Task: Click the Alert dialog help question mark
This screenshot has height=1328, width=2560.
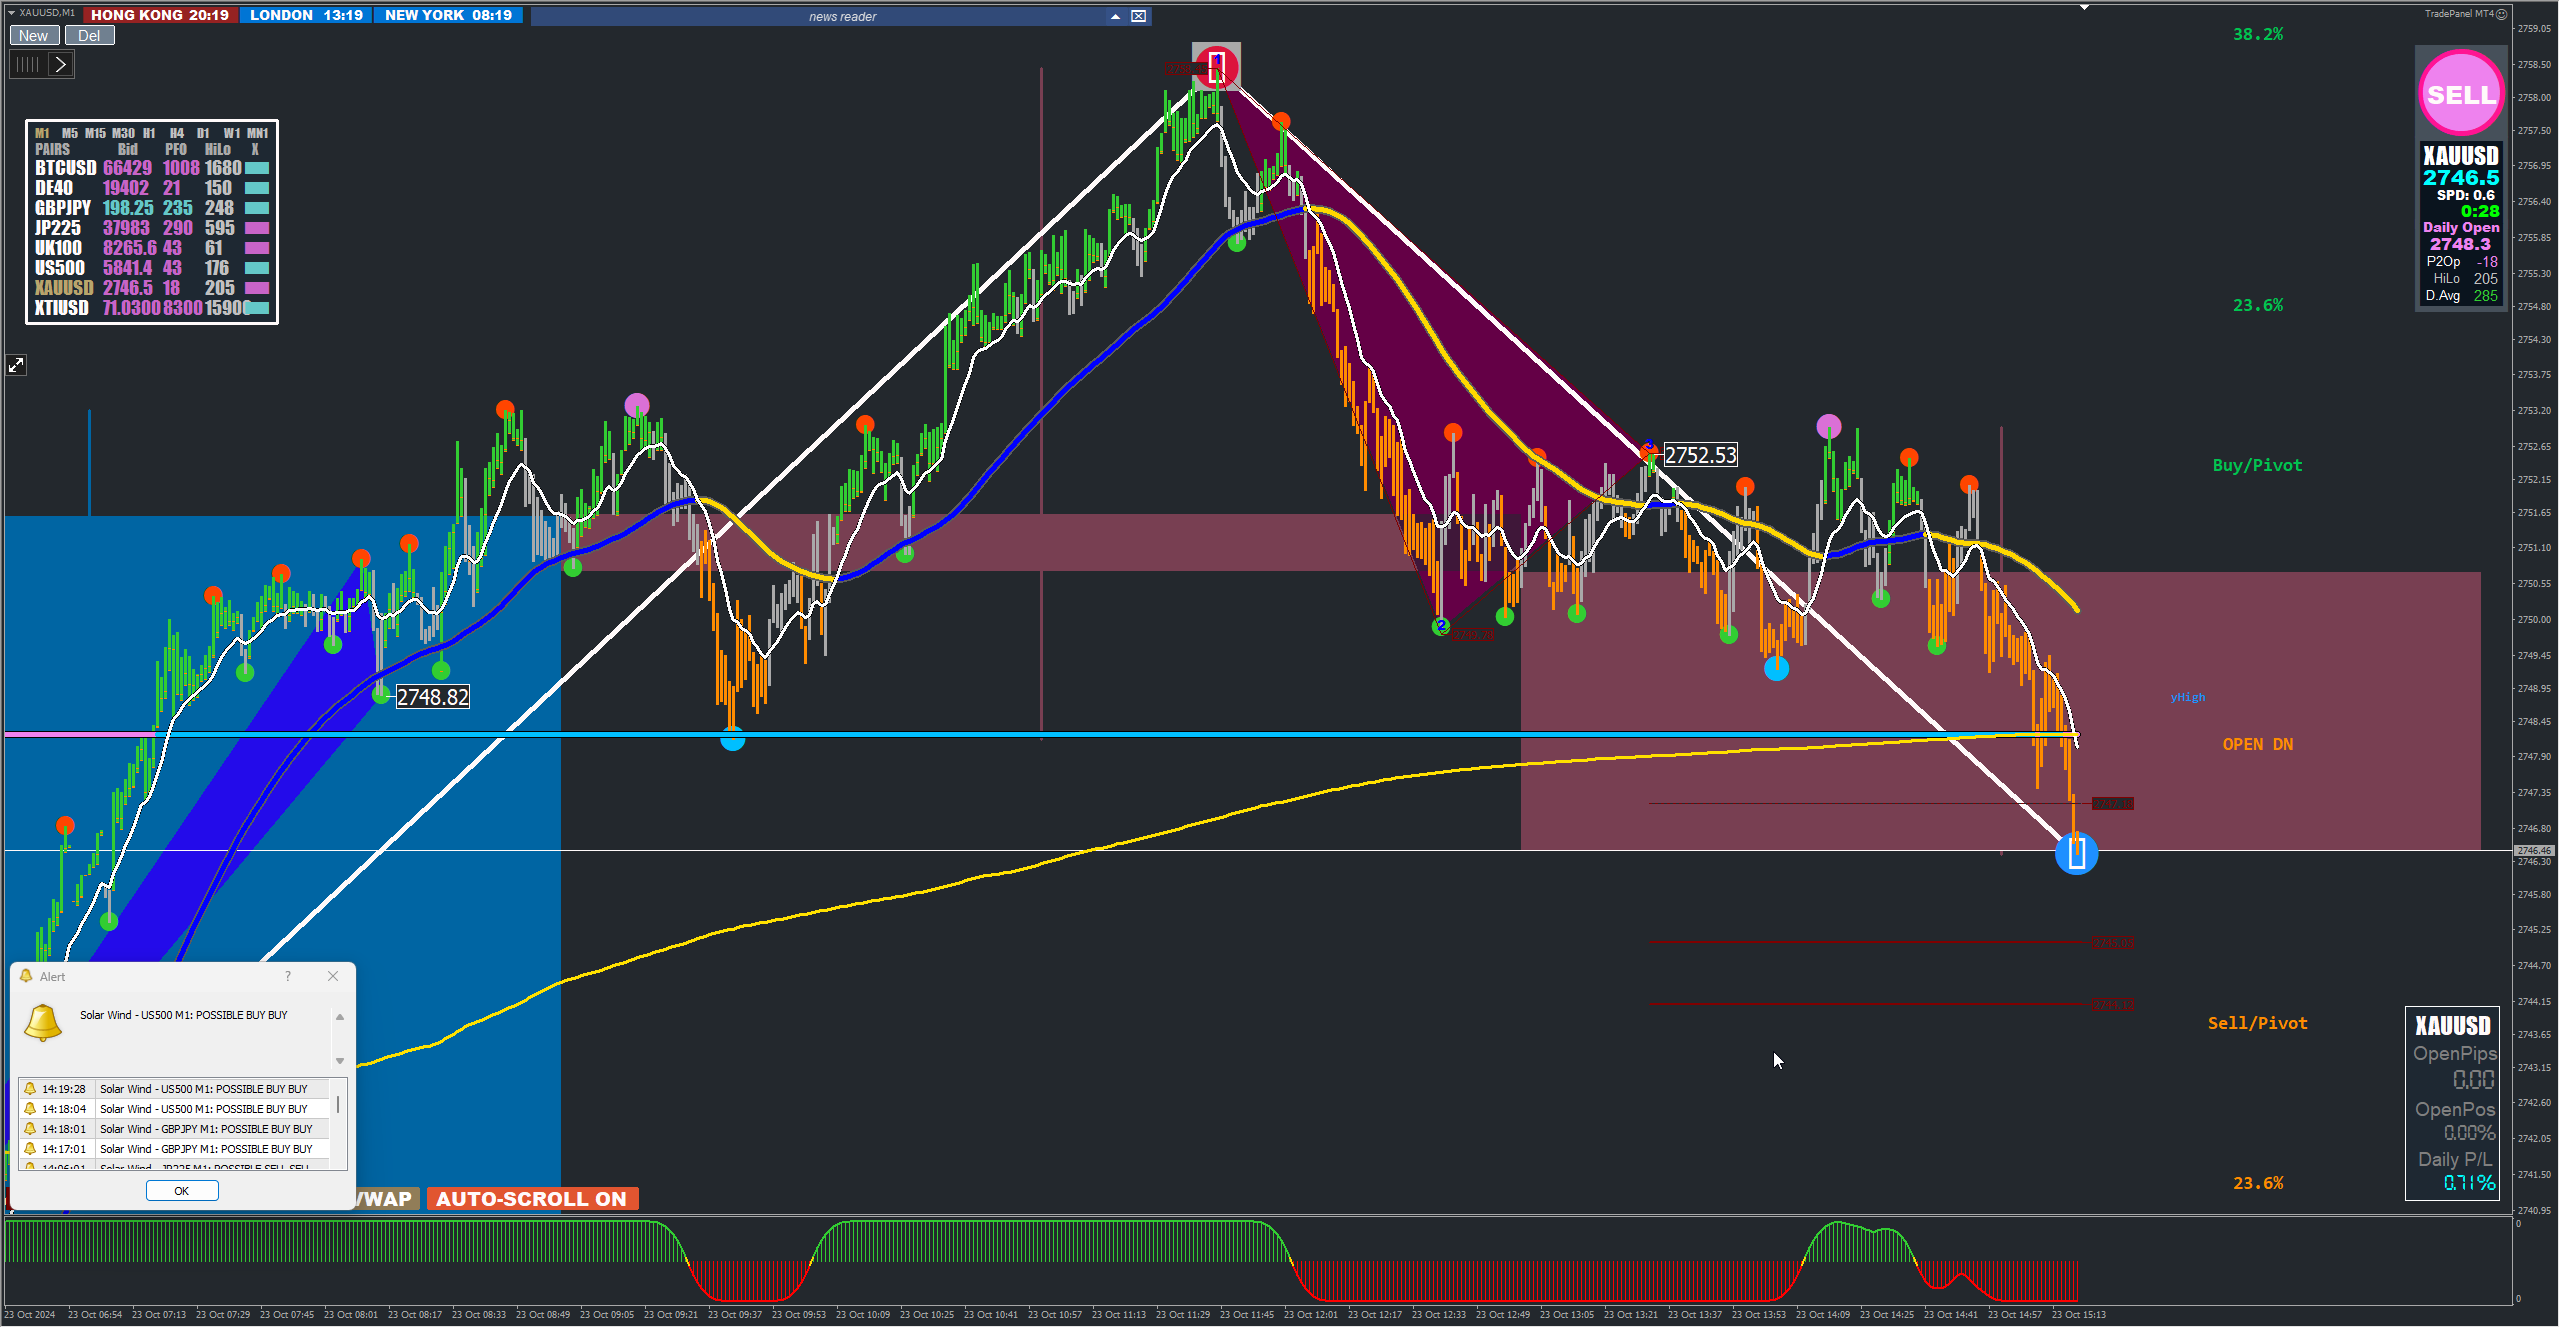Action: click(x=288, y=976)
